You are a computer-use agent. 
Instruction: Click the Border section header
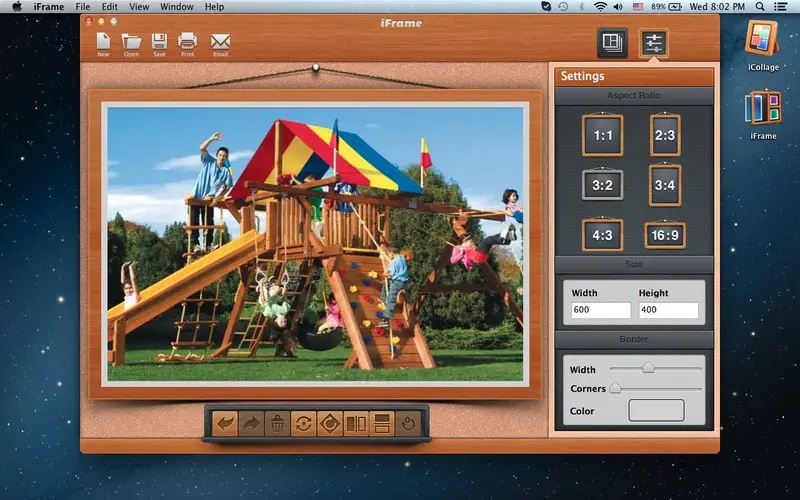click(x=634, y=339)
